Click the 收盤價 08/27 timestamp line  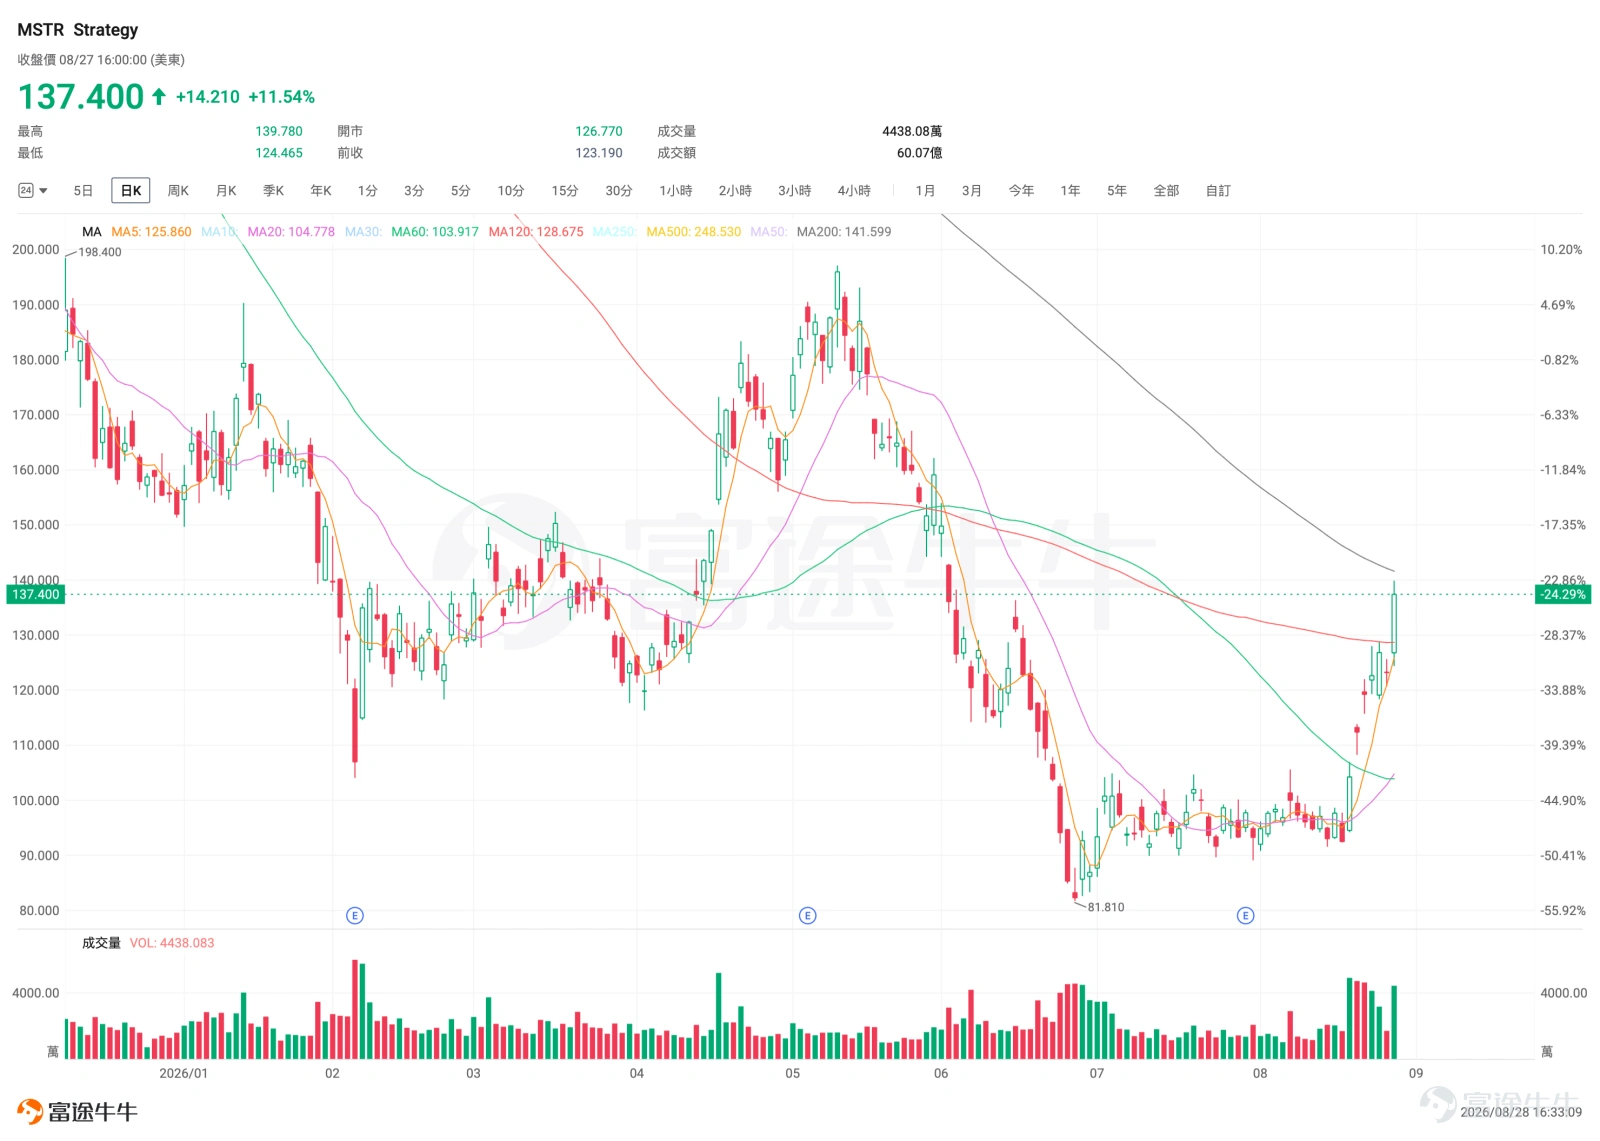tap(101, 60)
